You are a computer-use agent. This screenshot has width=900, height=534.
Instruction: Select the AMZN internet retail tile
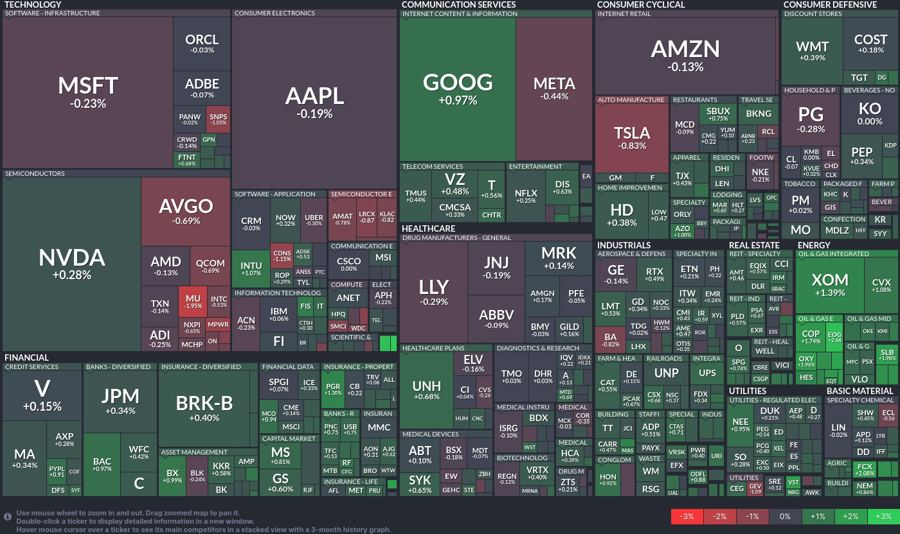(686, 56)
